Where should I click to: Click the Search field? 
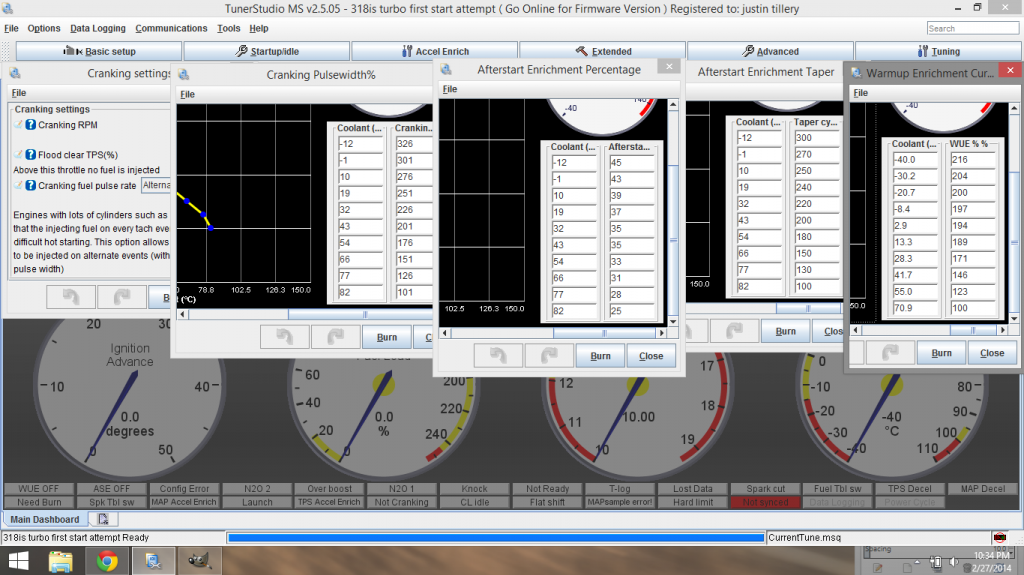click(x=972, y=28)
